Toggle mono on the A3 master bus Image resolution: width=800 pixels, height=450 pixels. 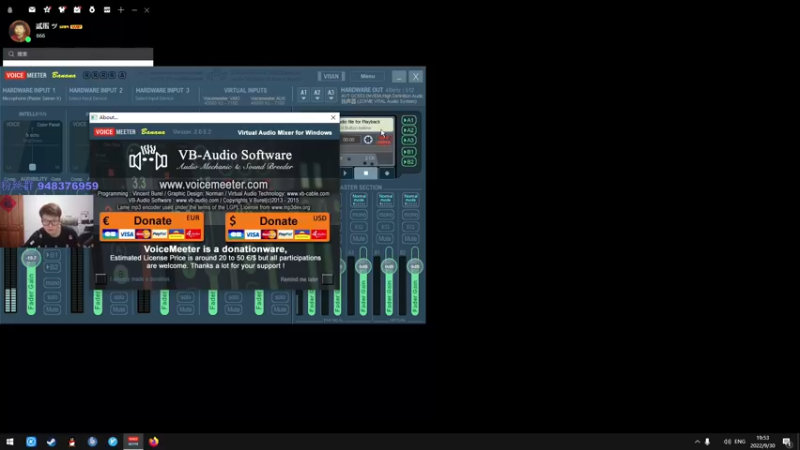click(x=359, y=215)
